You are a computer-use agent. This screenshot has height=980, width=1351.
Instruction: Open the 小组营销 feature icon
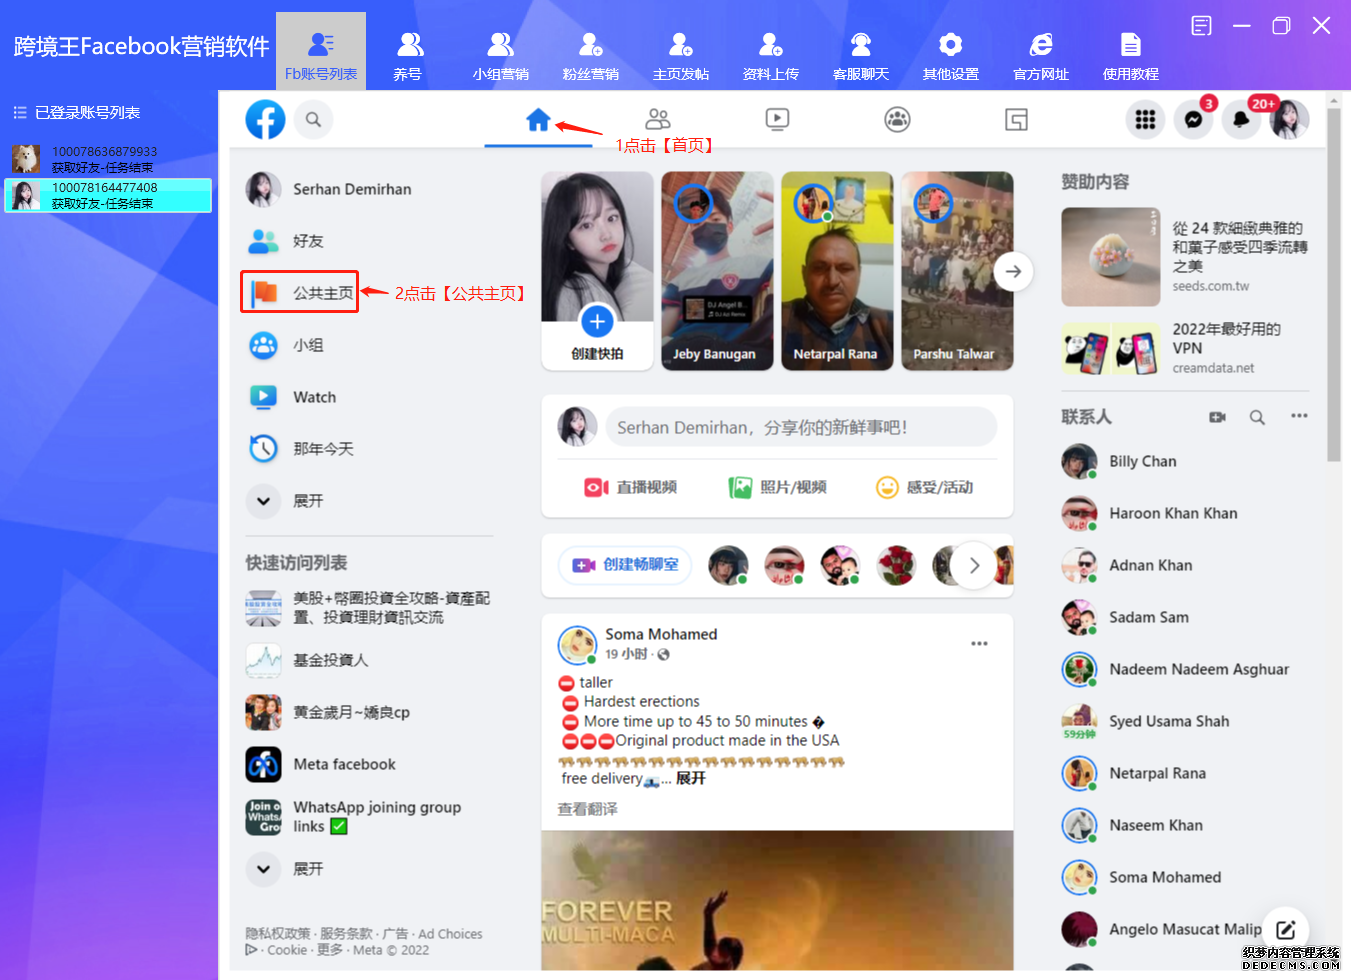point(500,50)
